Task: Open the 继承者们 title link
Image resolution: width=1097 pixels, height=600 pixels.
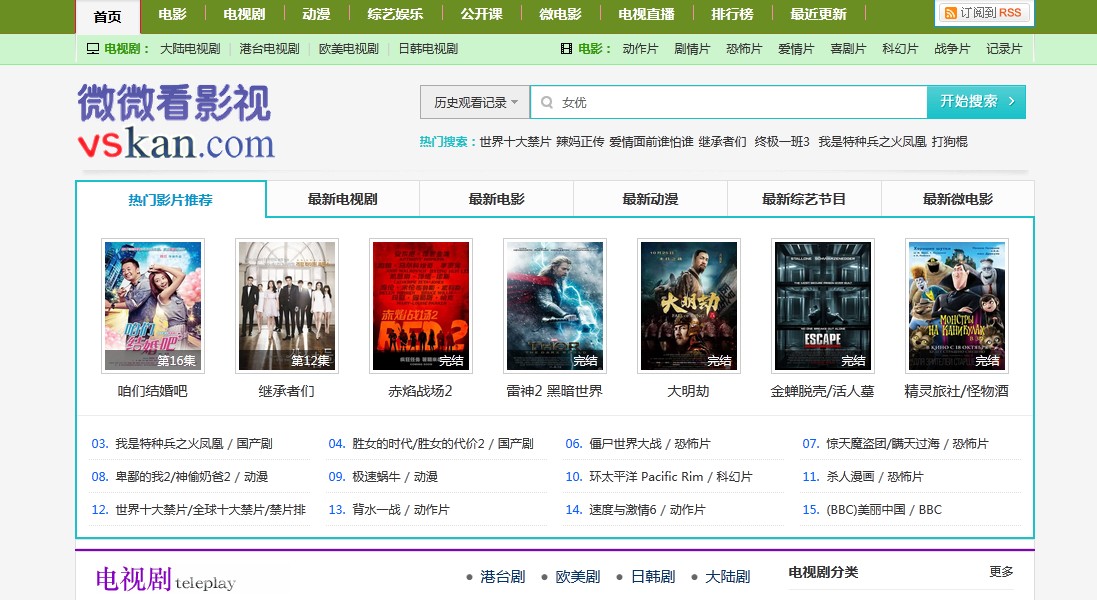Action: 287,391
